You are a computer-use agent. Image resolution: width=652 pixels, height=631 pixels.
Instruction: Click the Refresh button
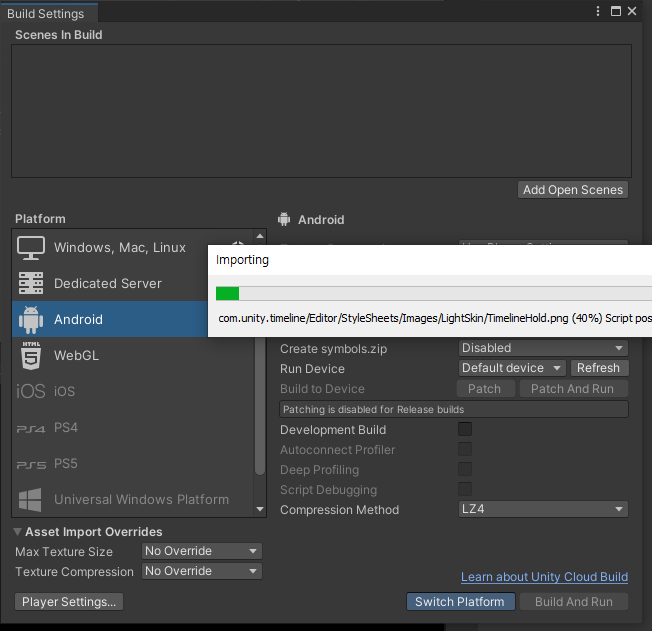[599, 368]
